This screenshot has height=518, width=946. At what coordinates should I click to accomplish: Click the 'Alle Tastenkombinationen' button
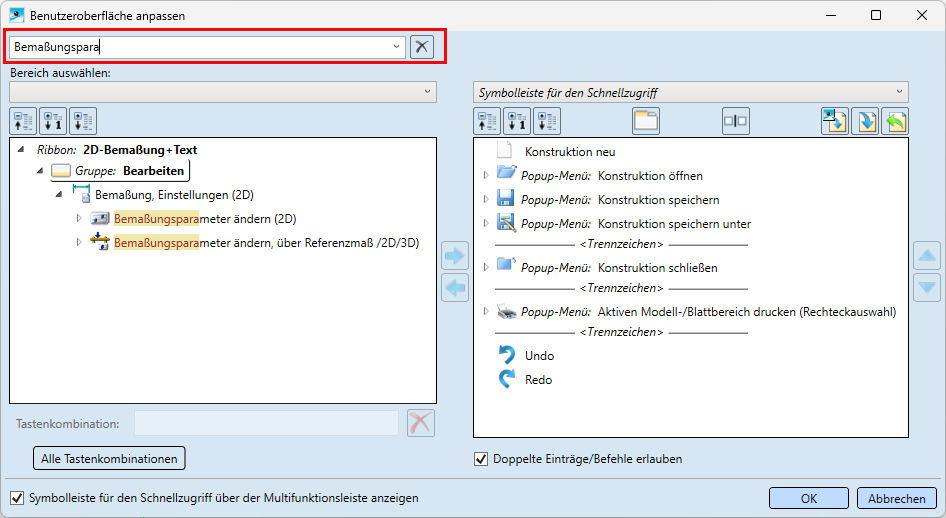point(110,459)
